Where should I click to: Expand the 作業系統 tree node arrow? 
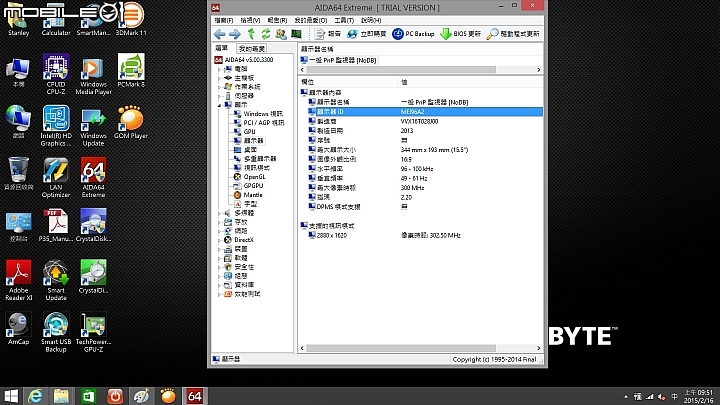(x=219, y=87)
